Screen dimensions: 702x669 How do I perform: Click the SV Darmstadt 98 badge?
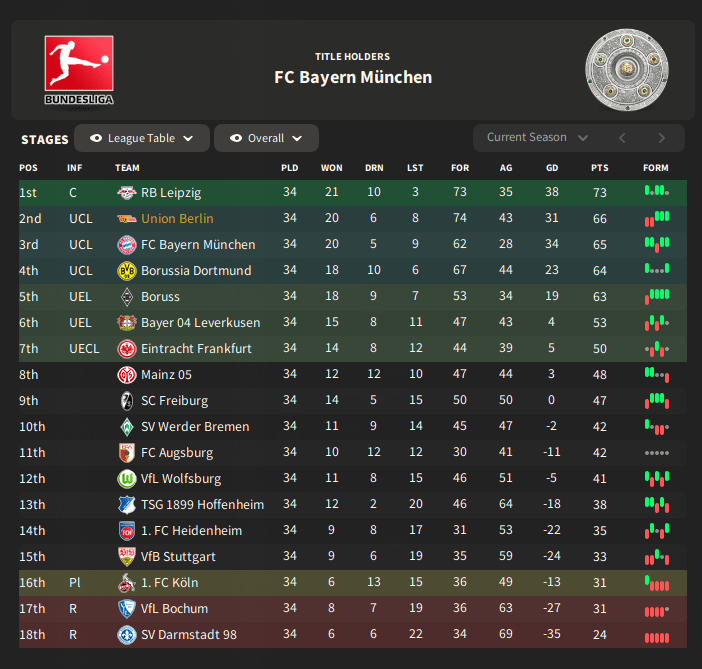click(x=127, y=634)
